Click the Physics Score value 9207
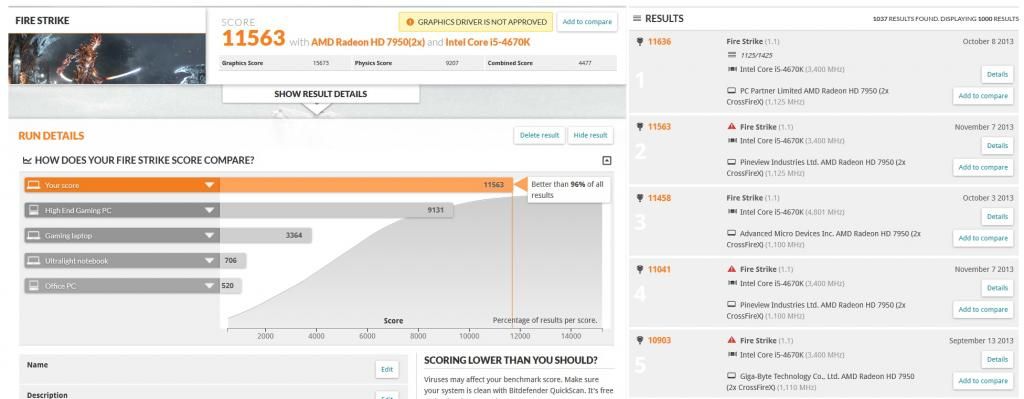This screenshot has height=399, width=1024. (x=453, y=63)
